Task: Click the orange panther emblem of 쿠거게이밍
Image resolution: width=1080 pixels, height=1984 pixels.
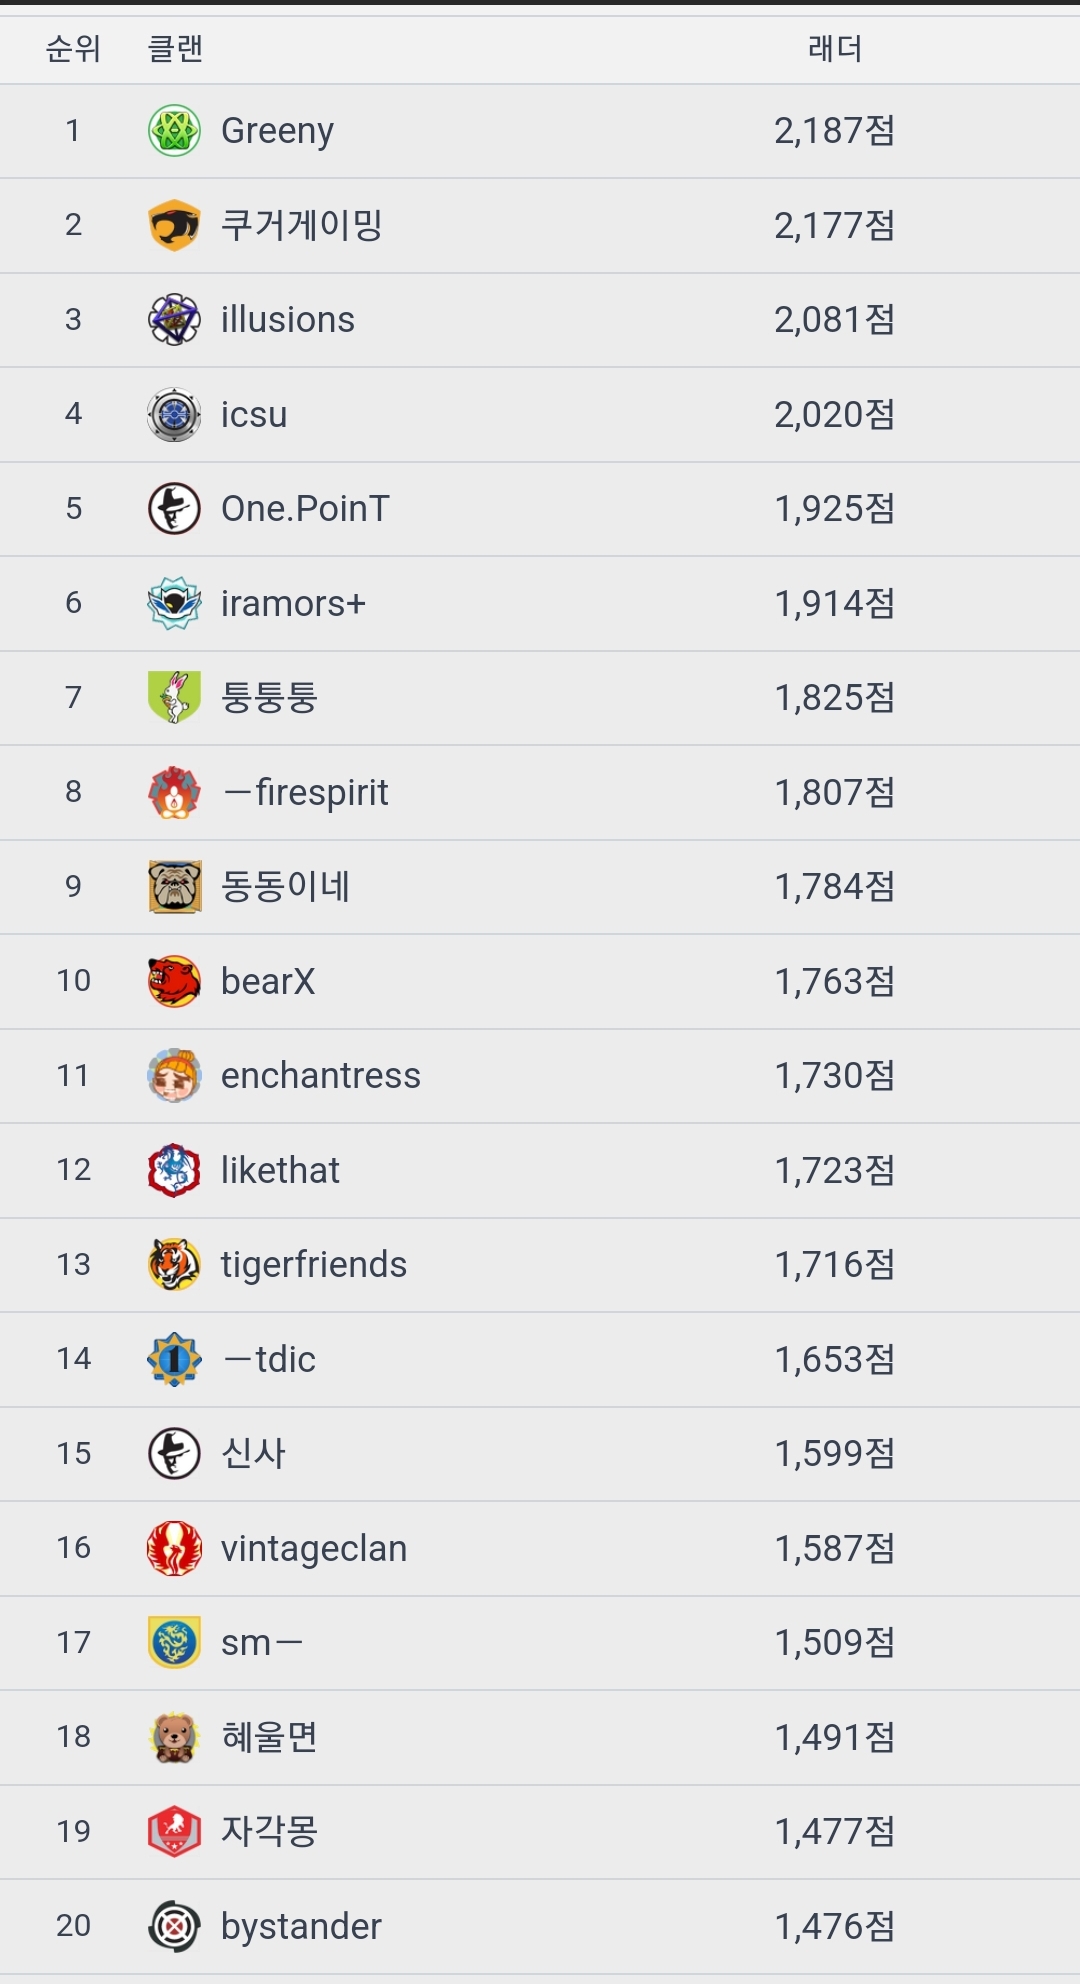Action: point(174,225)
